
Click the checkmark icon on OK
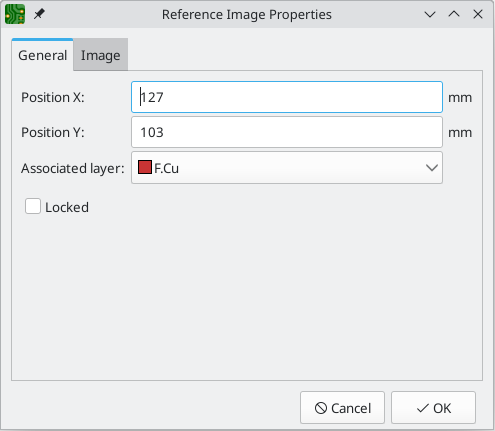pyautogui.click(x=423, y=408)
